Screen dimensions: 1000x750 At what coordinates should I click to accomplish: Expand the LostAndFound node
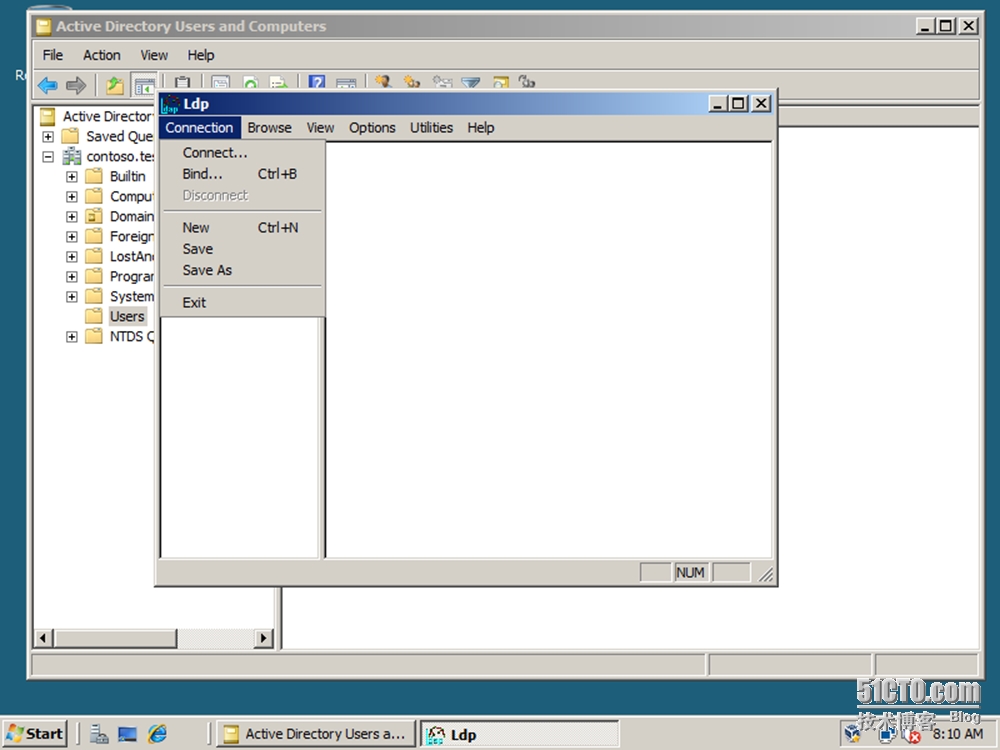tap(71, 256)
